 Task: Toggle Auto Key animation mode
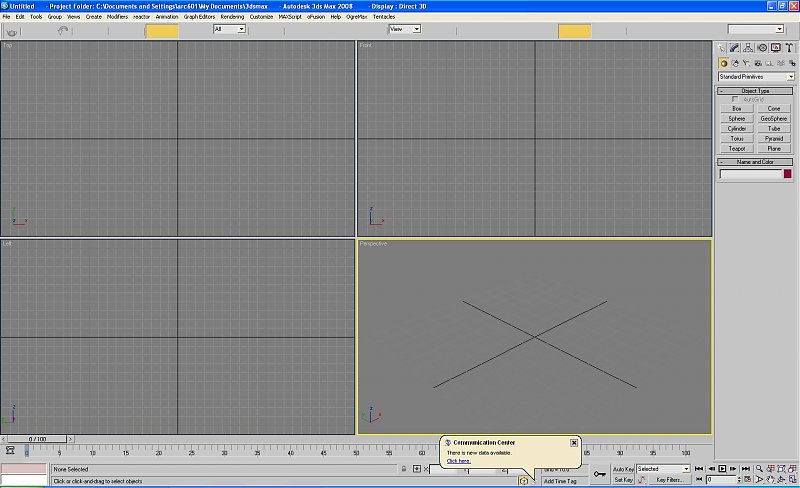(x=623, y=469)
